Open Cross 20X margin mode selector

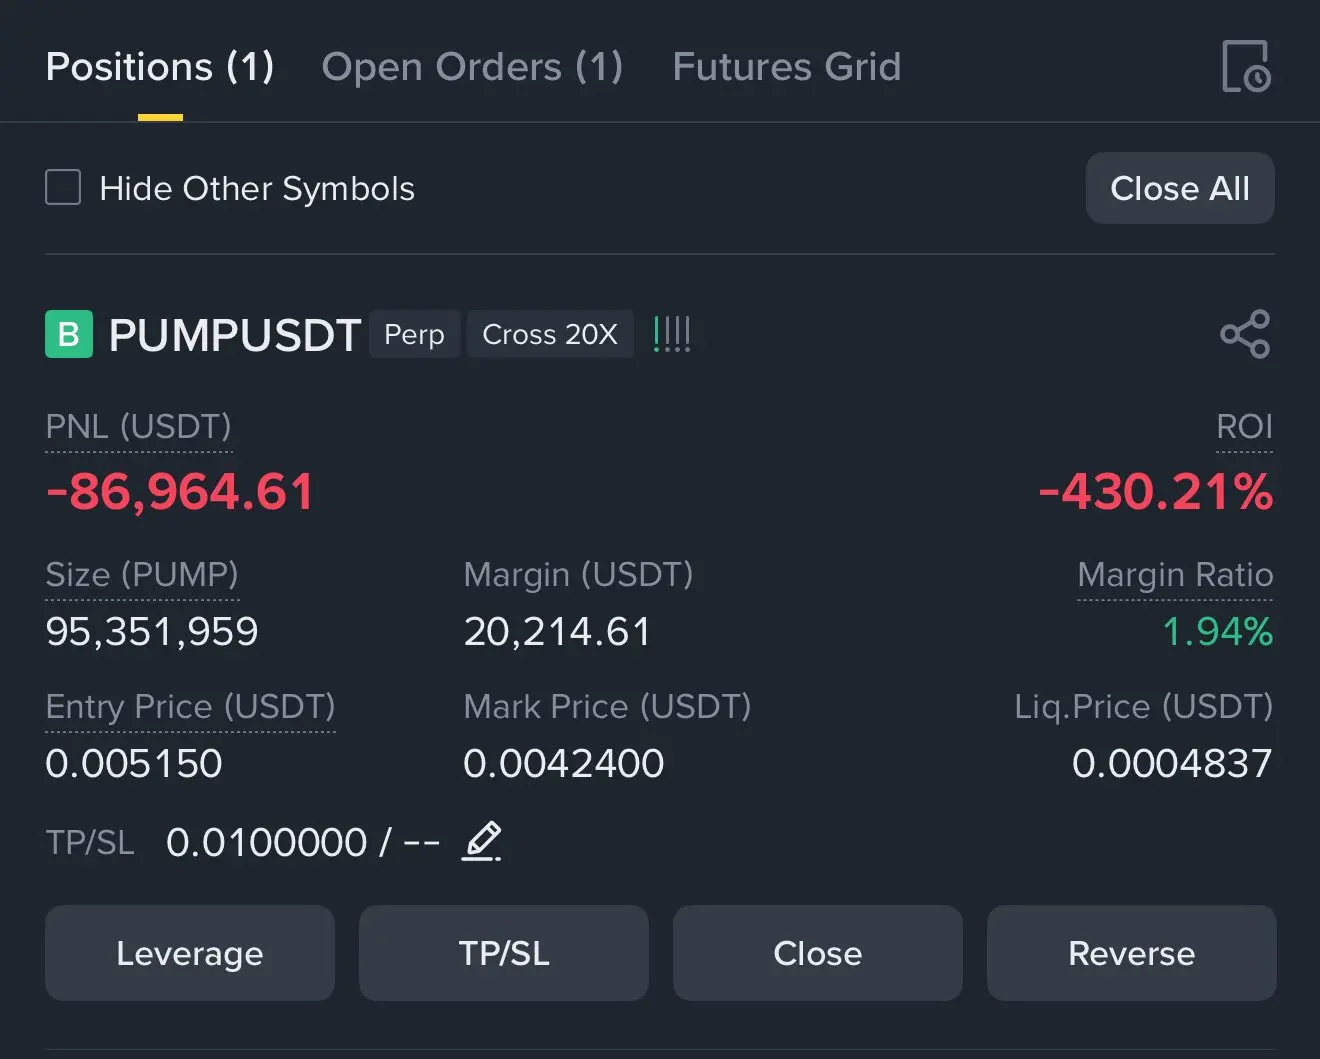[550, 334]
